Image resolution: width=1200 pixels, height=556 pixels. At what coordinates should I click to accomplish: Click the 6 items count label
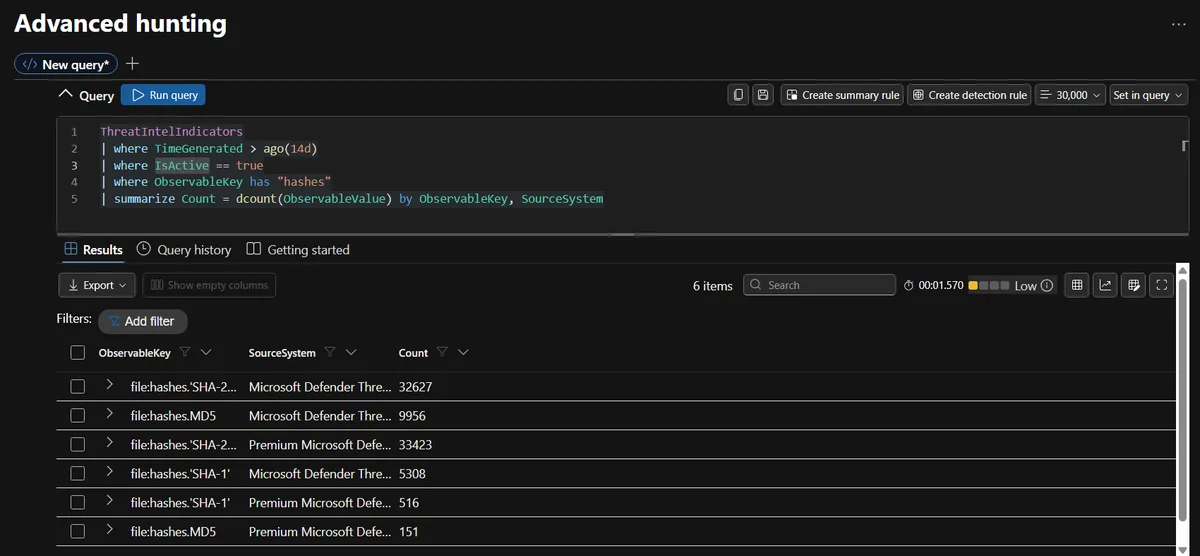713,285
